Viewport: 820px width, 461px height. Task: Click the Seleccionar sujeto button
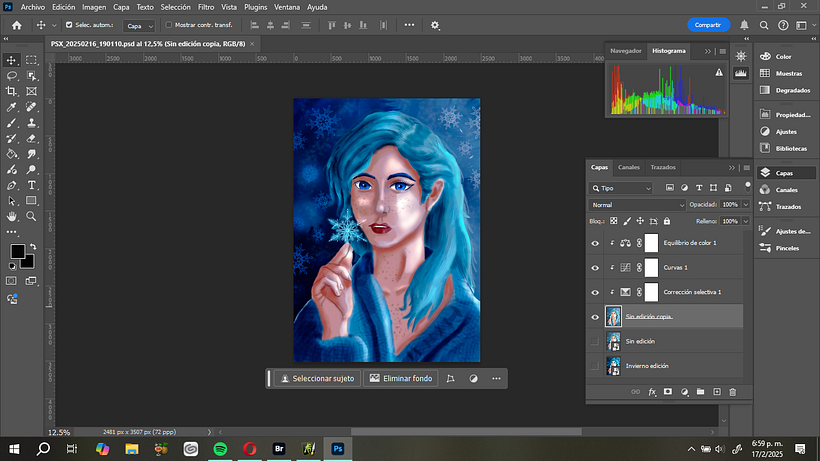(x=317, y=379)
